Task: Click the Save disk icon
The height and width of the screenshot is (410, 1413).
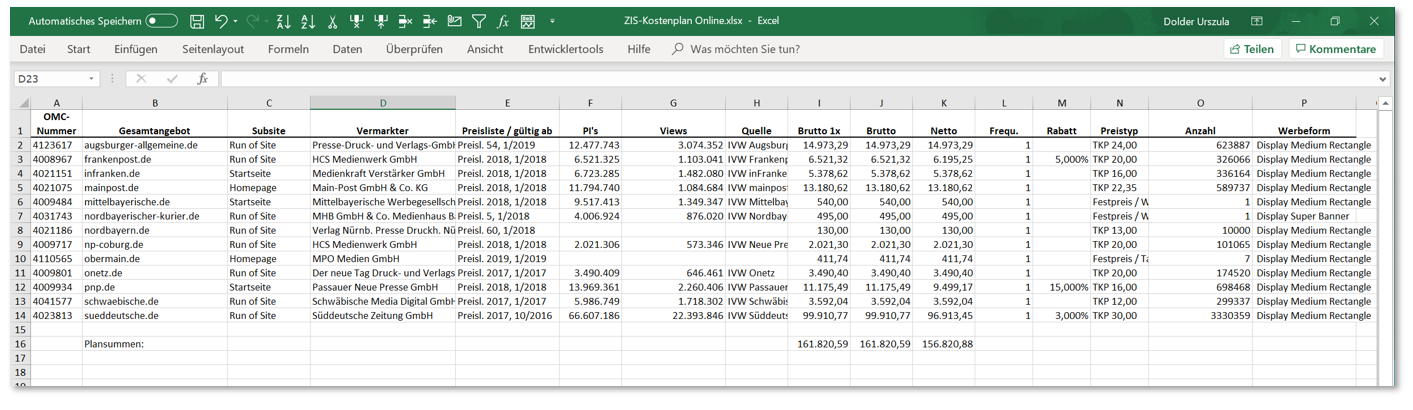Action: tap(197, 20)
